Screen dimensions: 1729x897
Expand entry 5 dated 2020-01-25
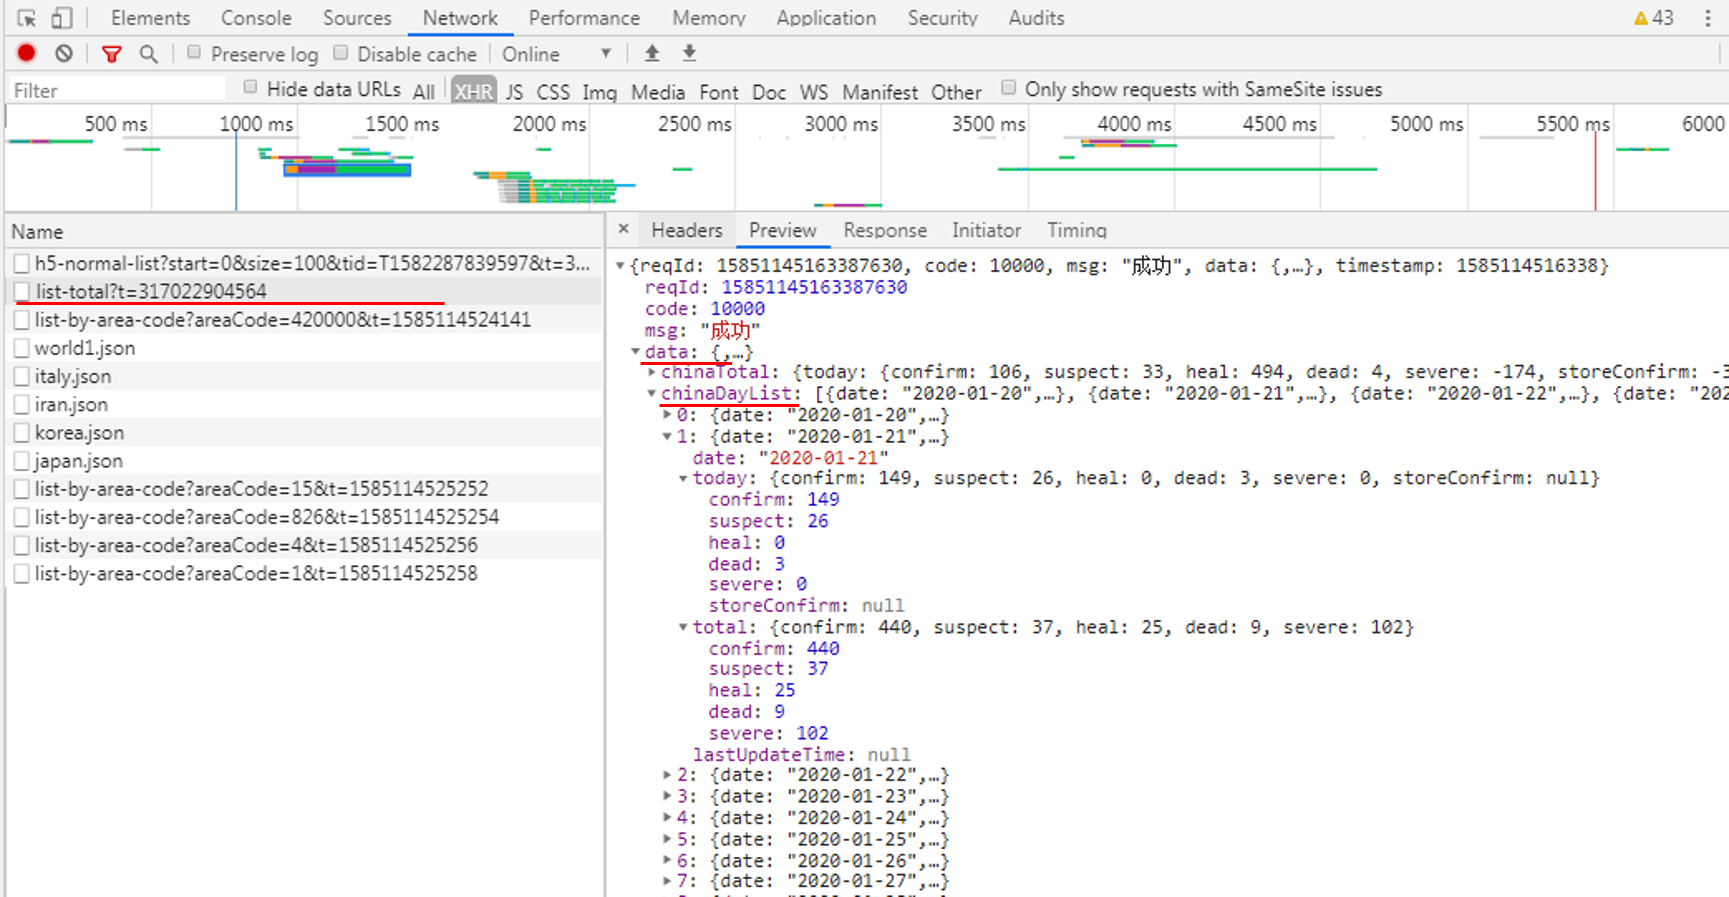pyautogui.click(x=667, y=839)
